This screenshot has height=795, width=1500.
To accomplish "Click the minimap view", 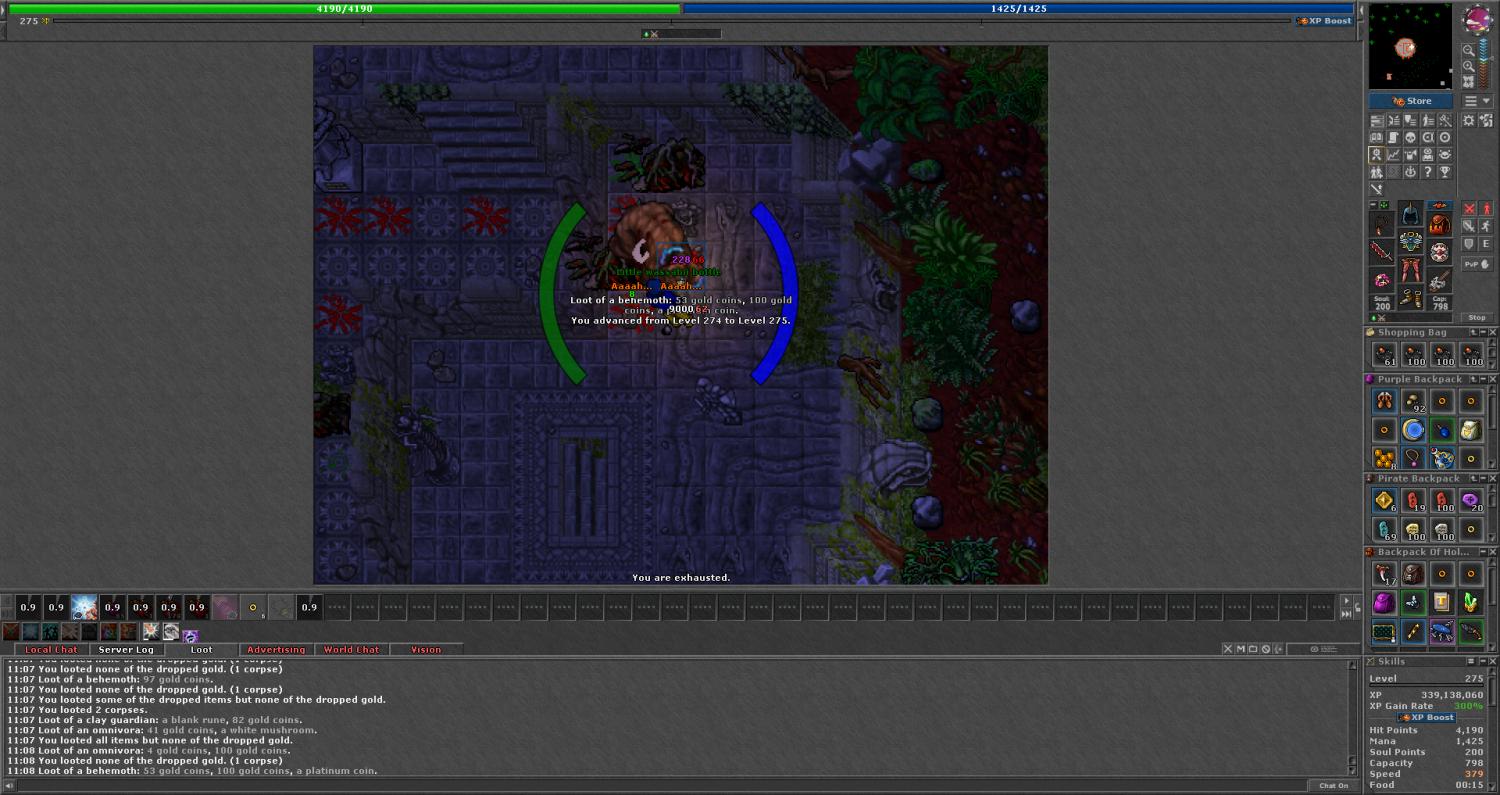I will 1410,46.
